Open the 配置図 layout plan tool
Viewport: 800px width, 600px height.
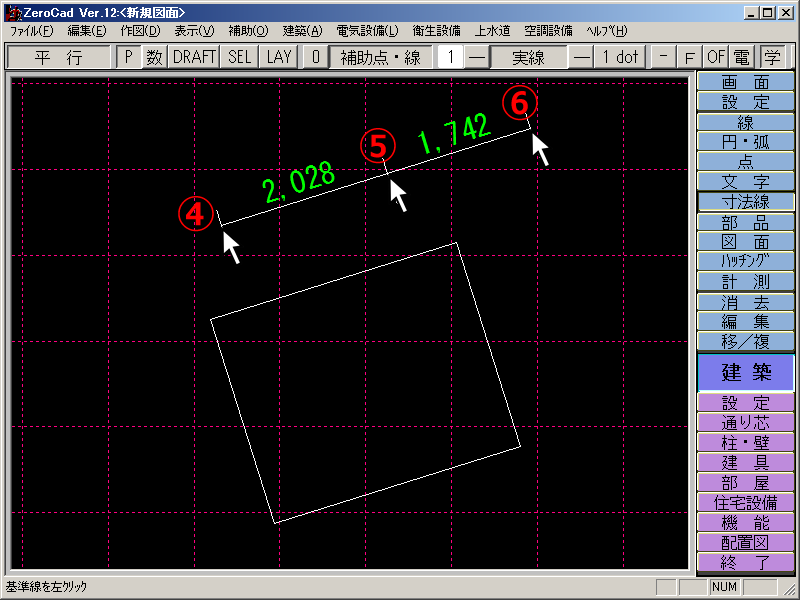(745, 542)
